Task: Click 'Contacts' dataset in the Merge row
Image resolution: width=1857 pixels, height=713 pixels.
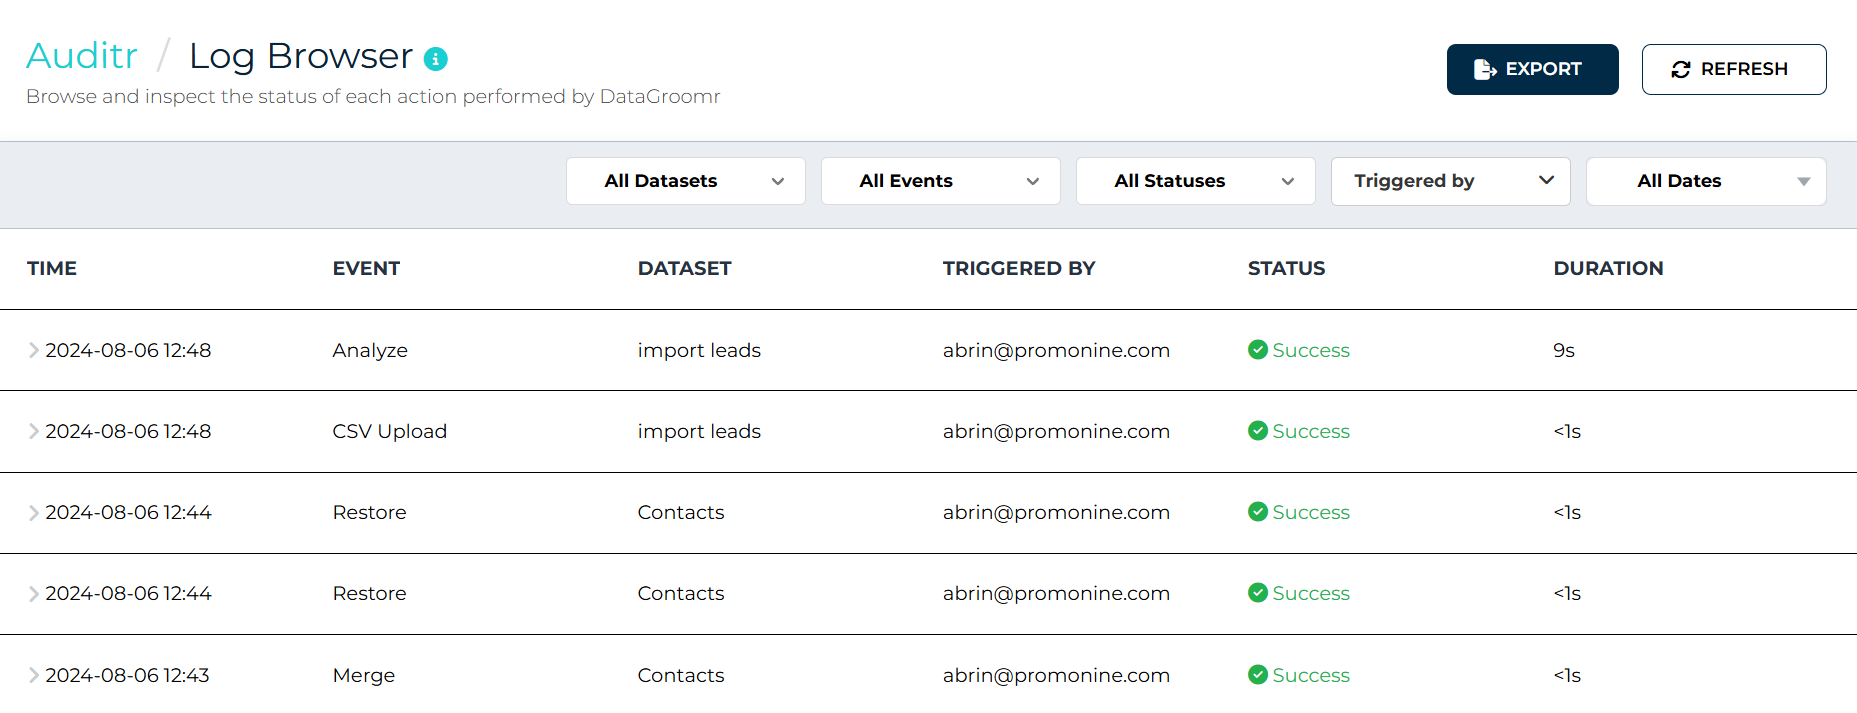Action: point(681,675)
